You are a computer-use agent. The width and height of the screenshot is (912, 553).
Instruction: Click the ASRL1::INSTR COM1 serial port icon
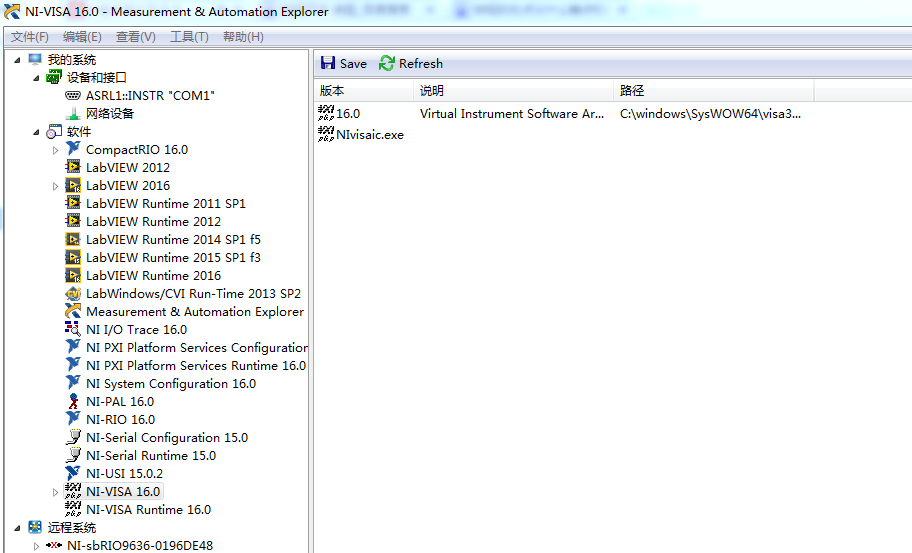73,95
